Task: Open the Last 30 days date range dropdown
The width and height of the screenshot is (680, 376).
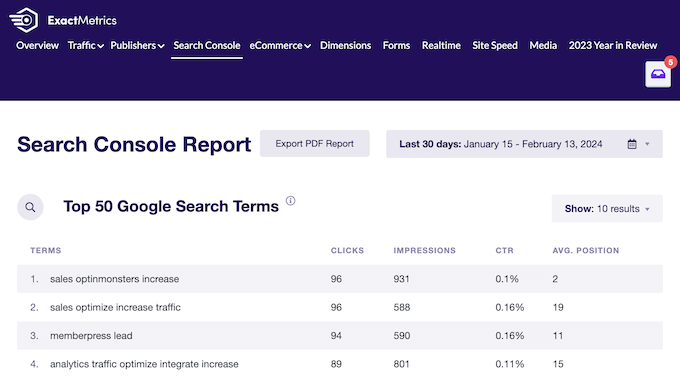Action: (x=524, y=144)
